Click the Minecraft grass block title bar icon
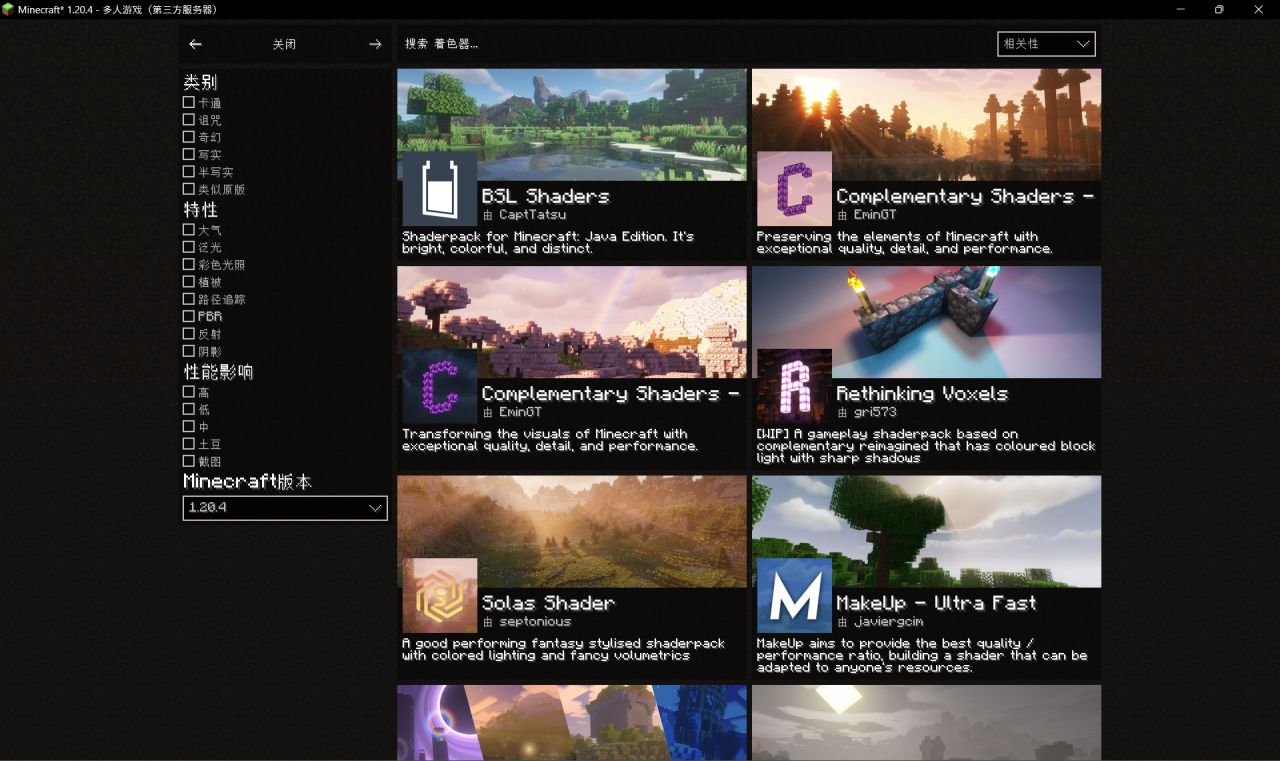The width and height of the screenshot is (1280, 761). click(8, 9)
